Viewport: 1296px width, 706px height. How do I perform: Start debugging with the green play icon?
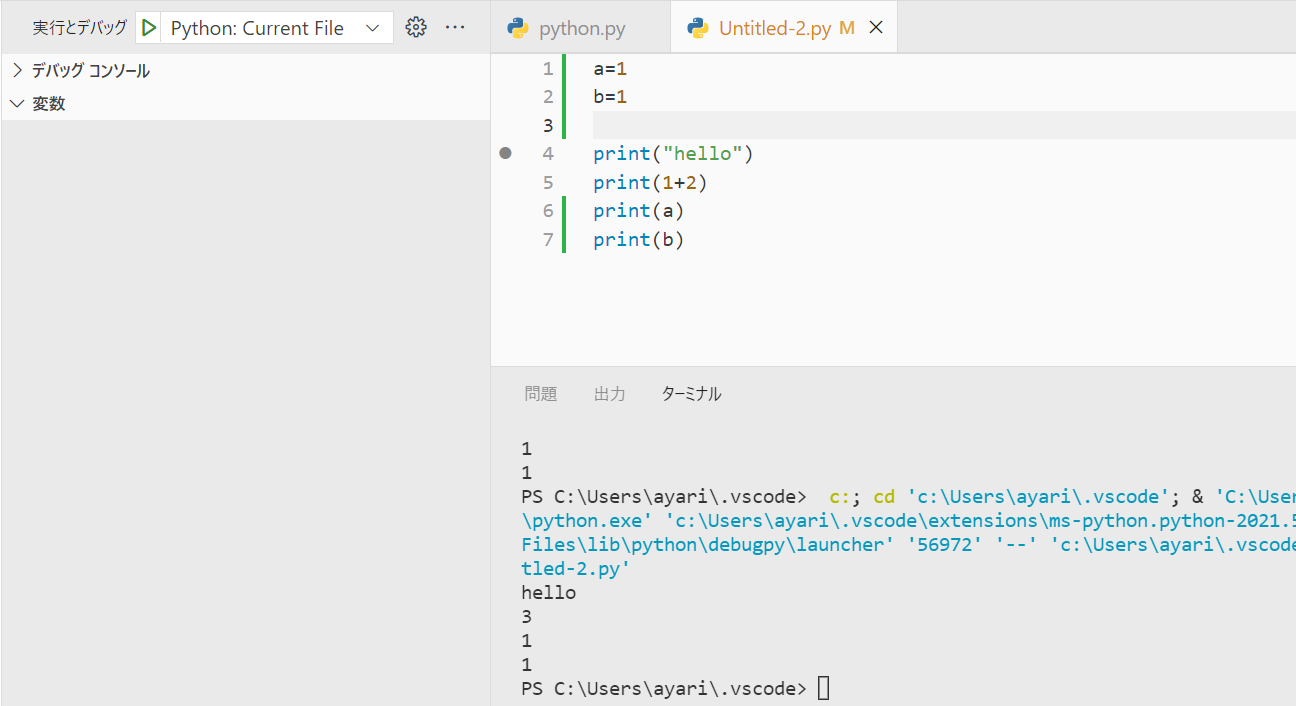click(149, 28)
